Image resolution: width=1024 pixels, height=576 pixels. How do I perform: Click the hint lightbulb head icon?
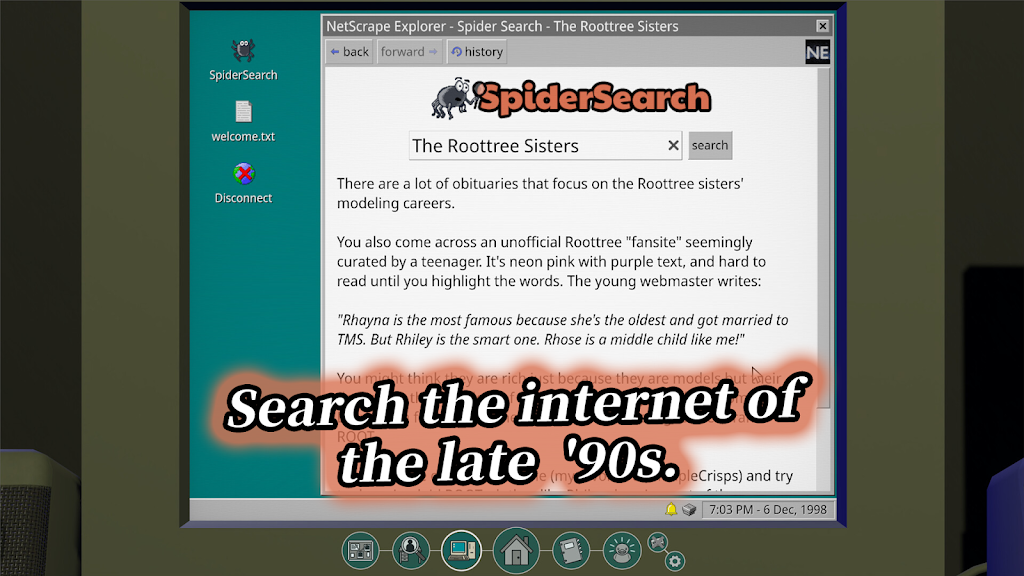[621, 551]
